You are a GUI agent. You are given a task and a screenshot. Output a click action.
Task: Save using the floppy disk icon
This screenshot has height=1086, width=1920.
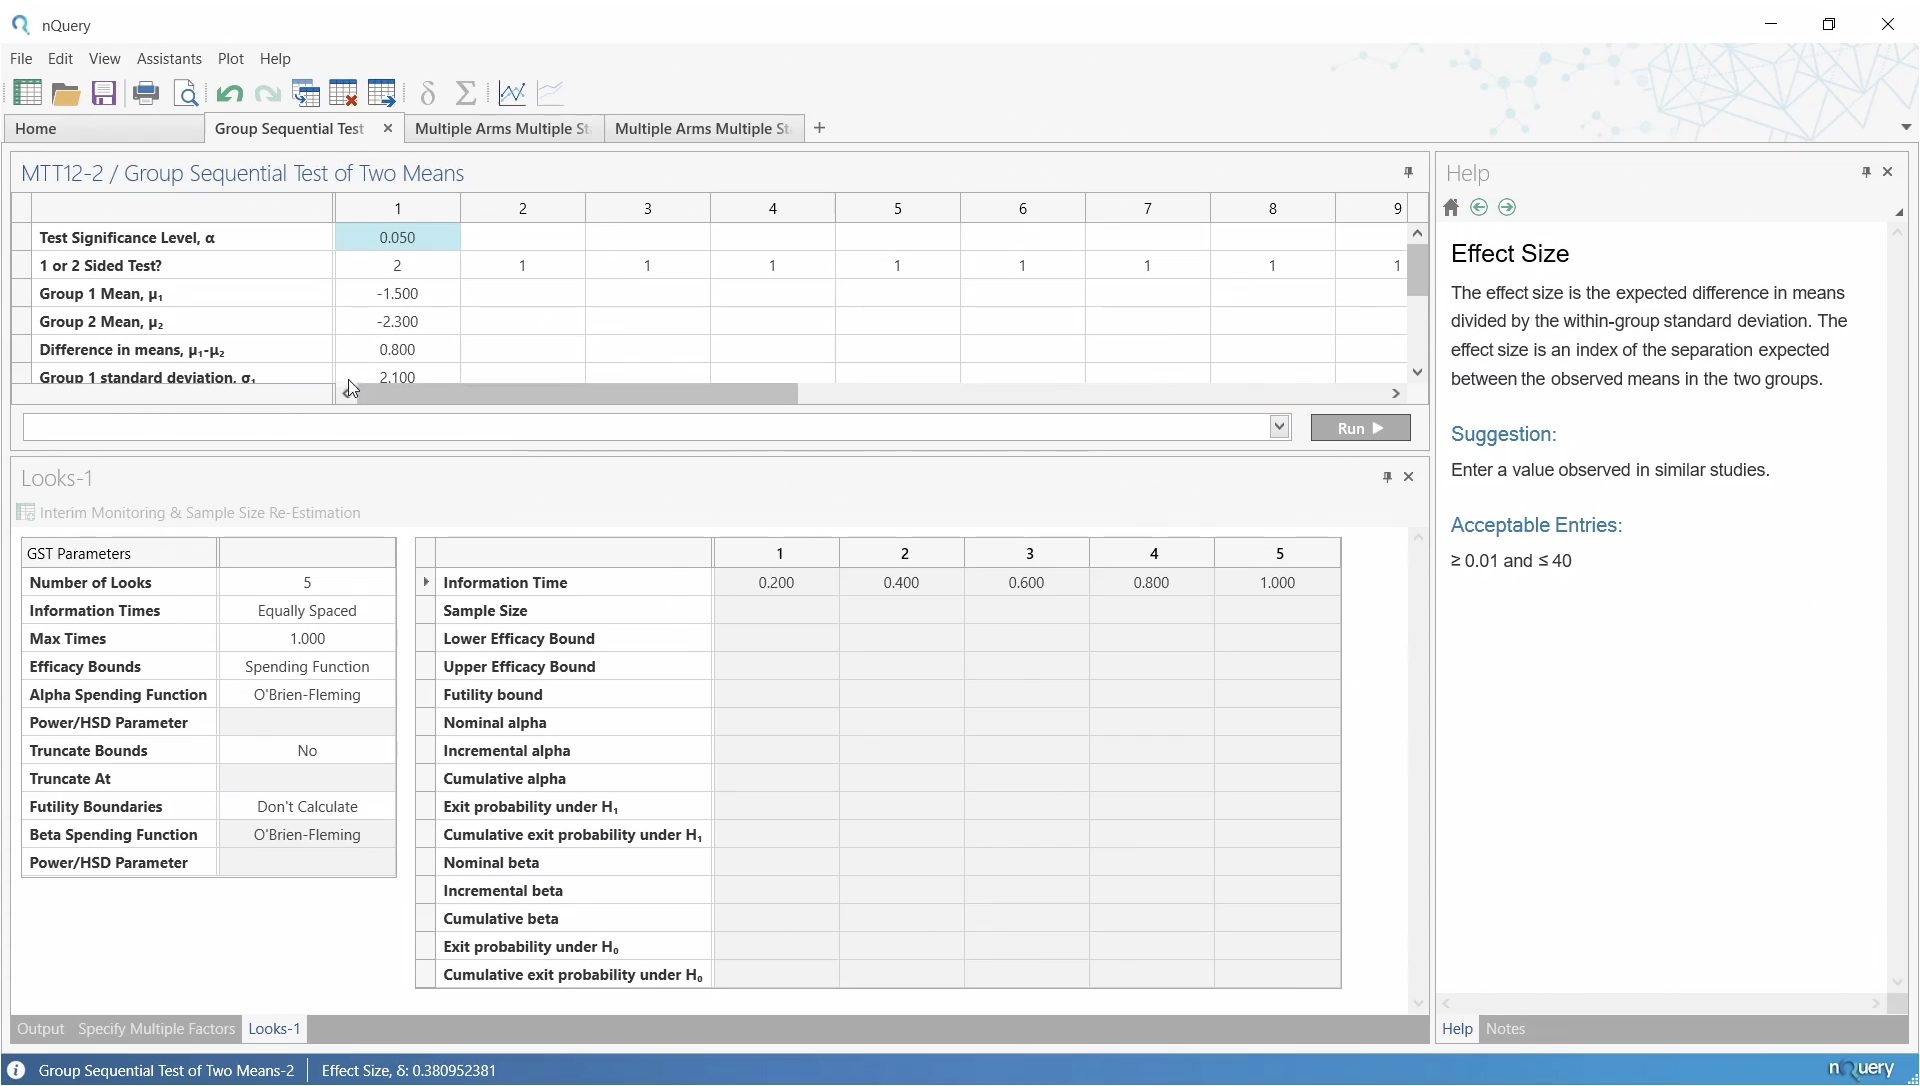(104, 94)
